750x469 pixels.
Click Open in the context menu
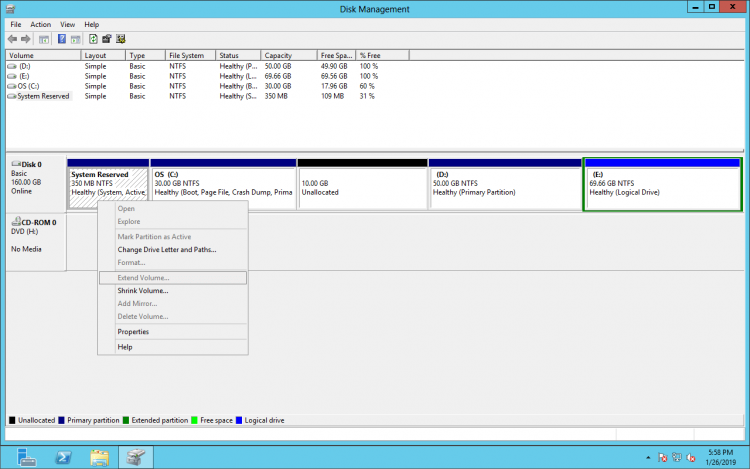(126, 209)
